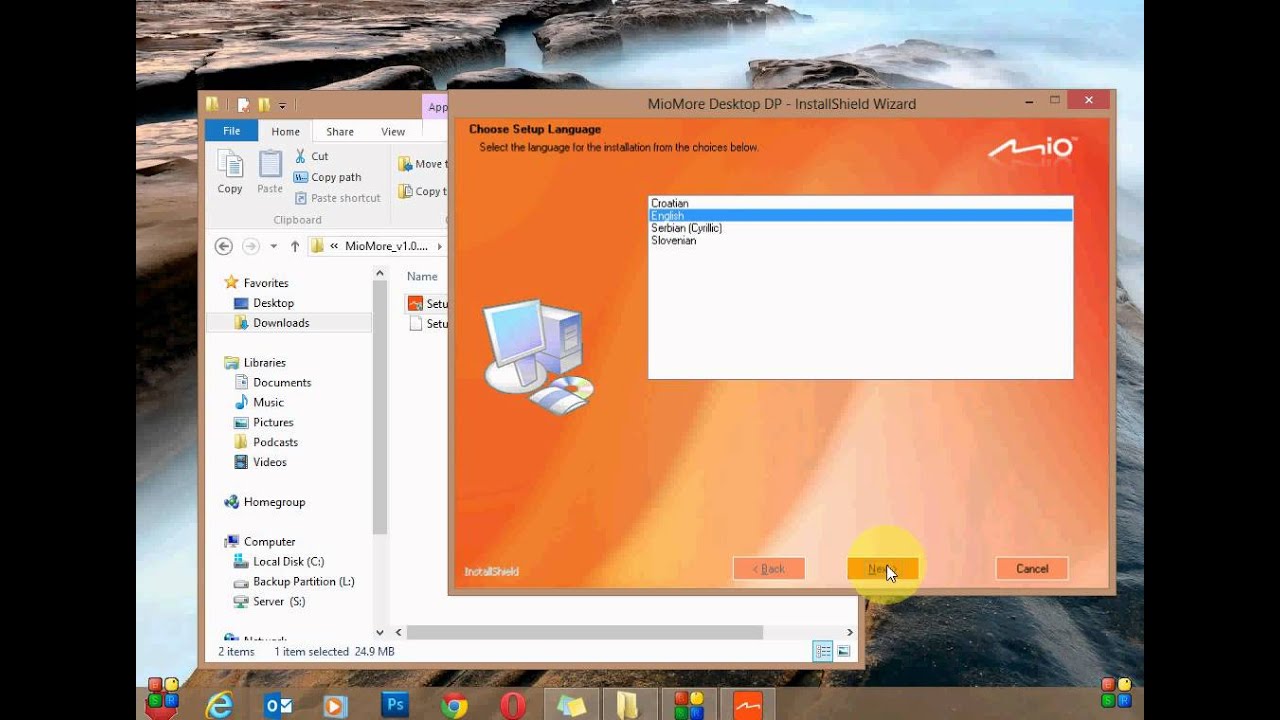
Task: Open Customize Quick Access Toolbar dropdown
Action: [x=283, y=105]
